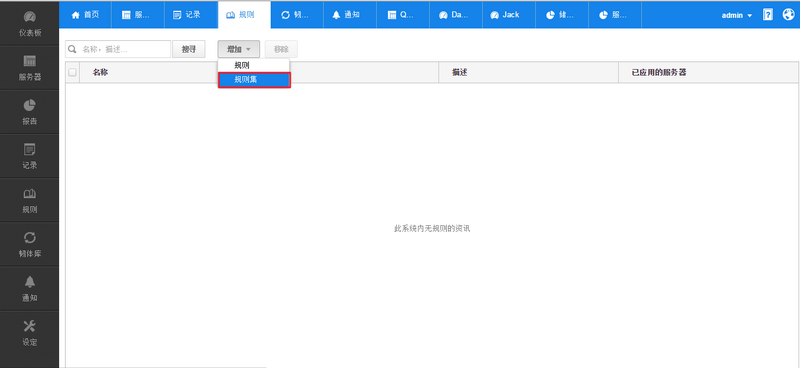The width and height of the screenshot is (800, 368).
Task: Open the help question-mark icon
Action: (768, 15)
